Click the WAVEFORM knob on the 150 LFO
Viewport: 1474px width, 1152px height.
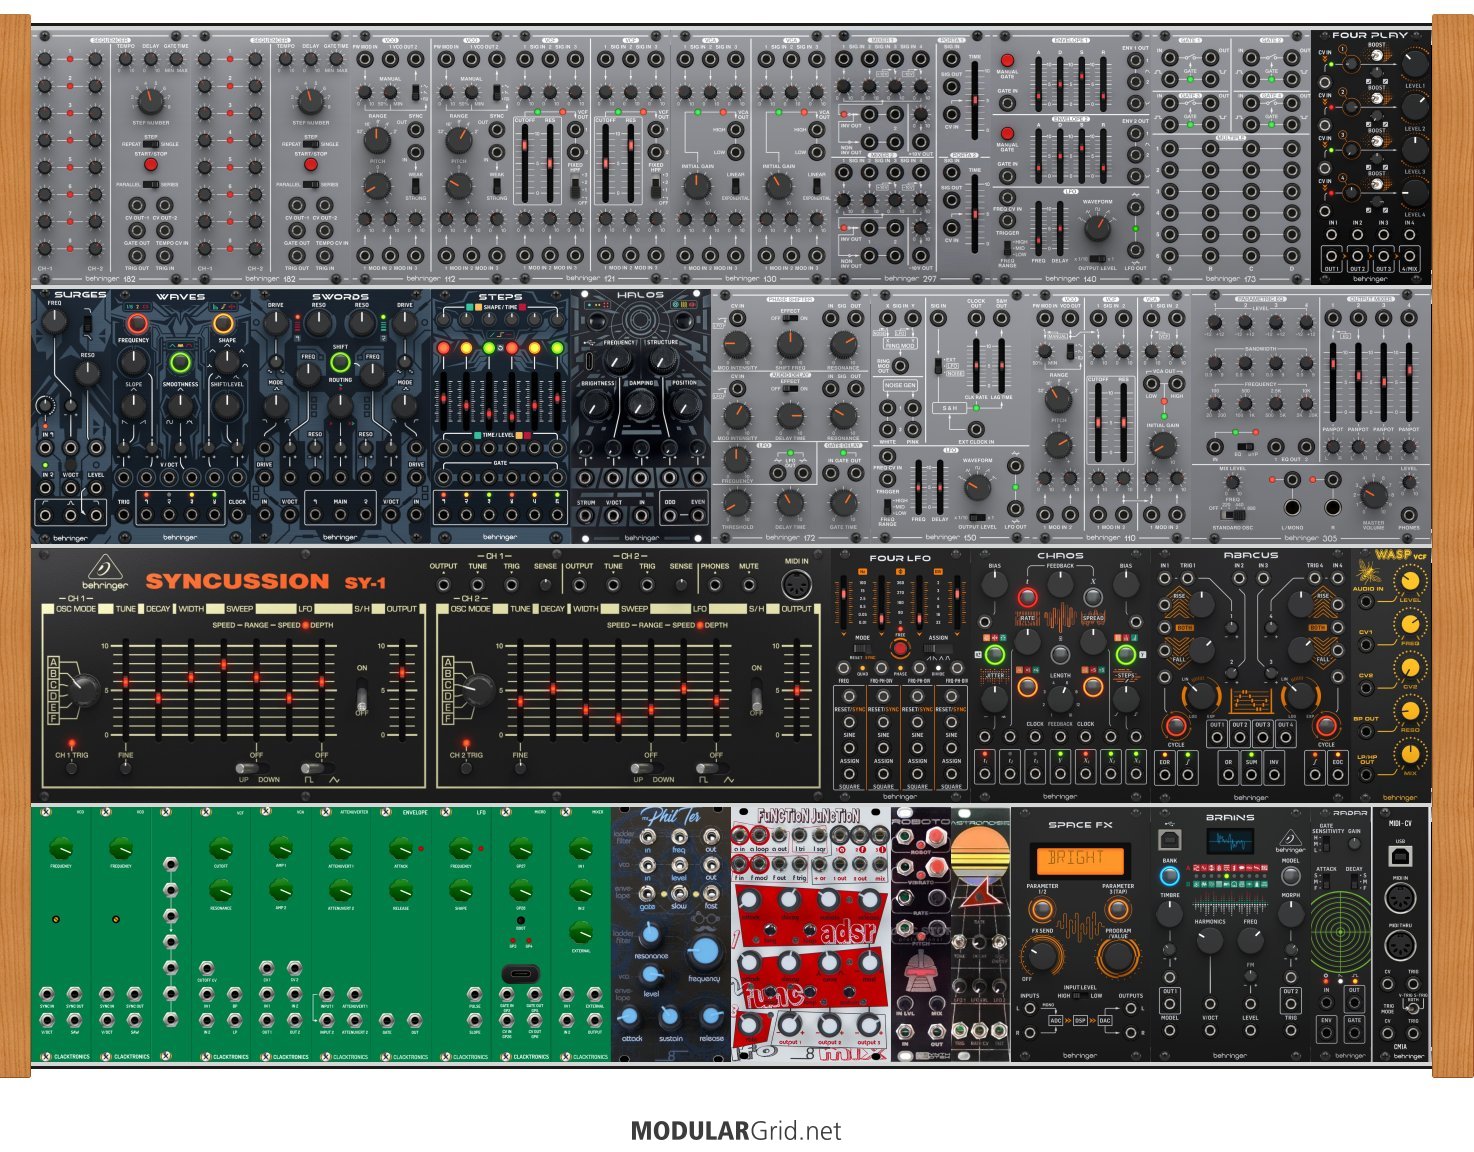click(976, 487)
